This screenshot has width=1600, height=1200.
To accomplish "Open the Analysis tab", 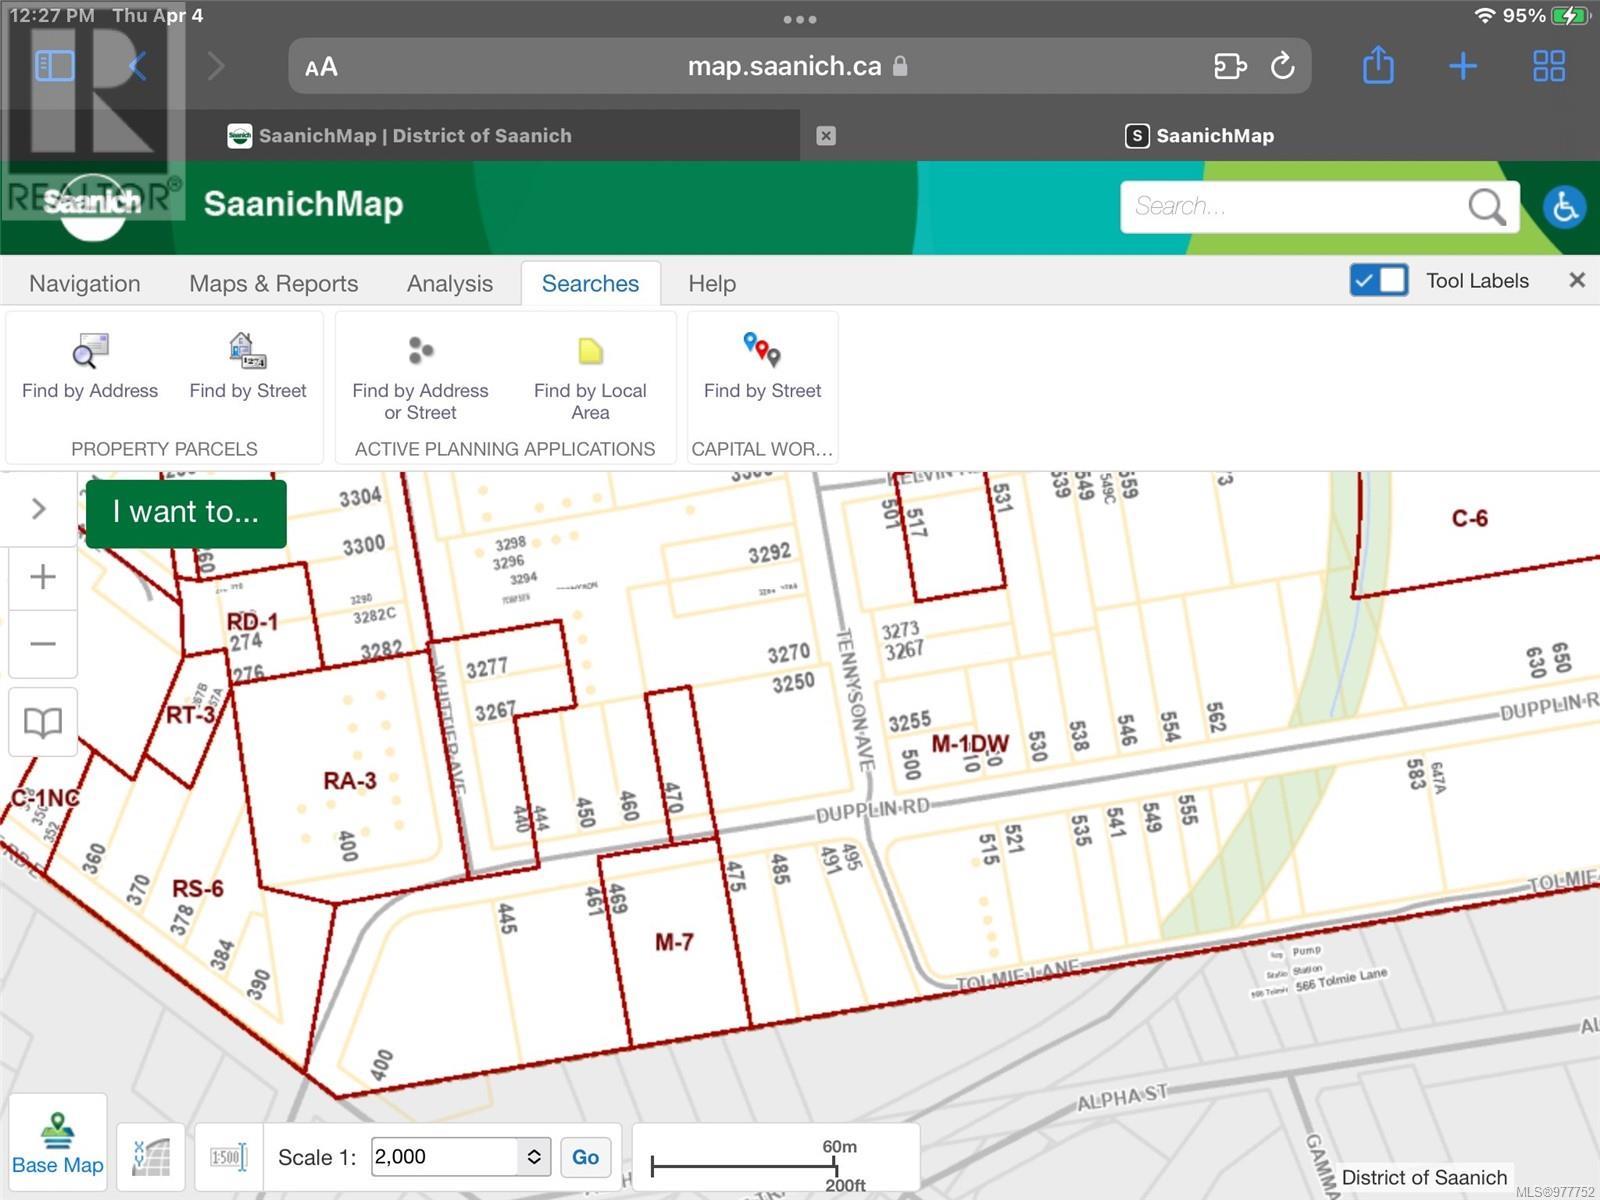I will (x=450, y=284).
